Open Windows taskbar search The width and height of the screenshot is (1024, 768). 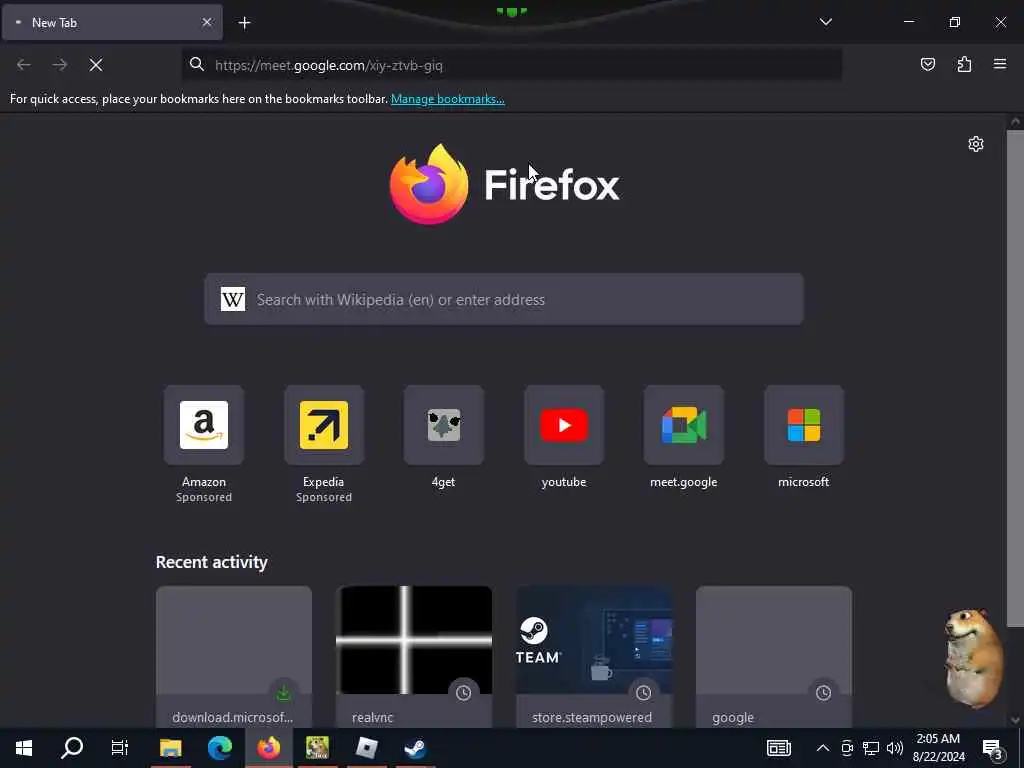[72, 748]
